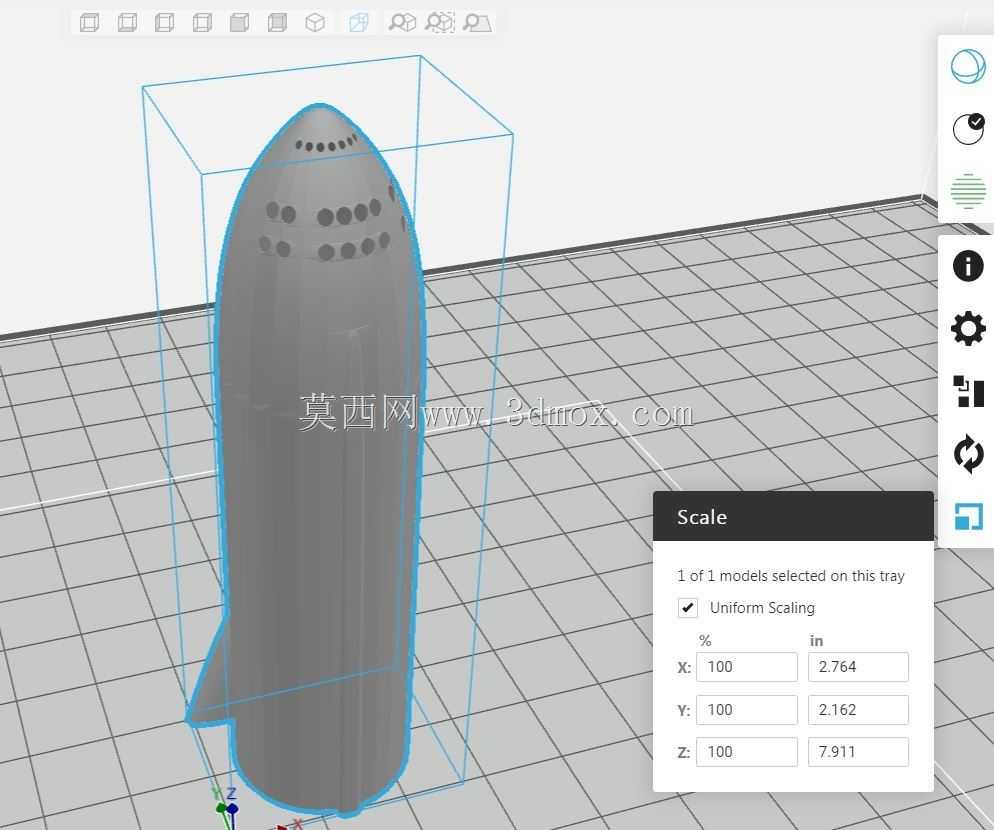Open Slice Preview striped sphere icon
The height and width of the screenshot is (830, 994).
tap(968, 191)
